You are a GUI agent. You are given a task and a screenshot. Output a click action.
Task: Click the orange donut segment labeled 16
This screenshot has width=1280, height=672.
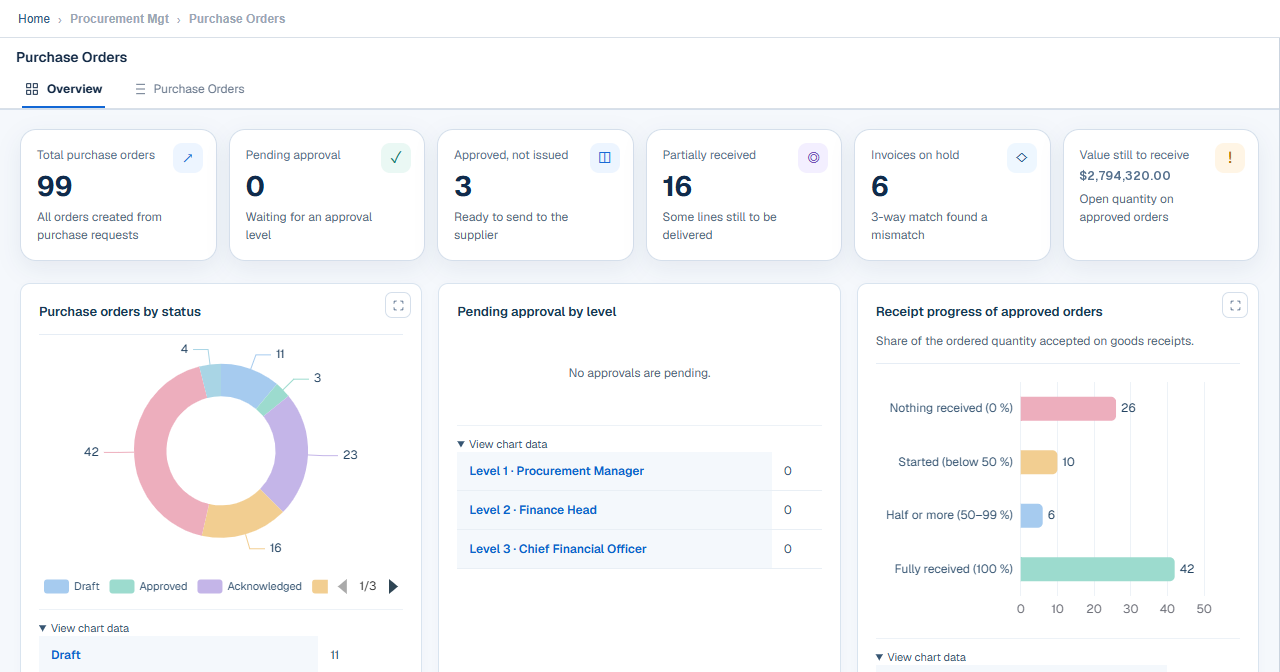[241, 514]
